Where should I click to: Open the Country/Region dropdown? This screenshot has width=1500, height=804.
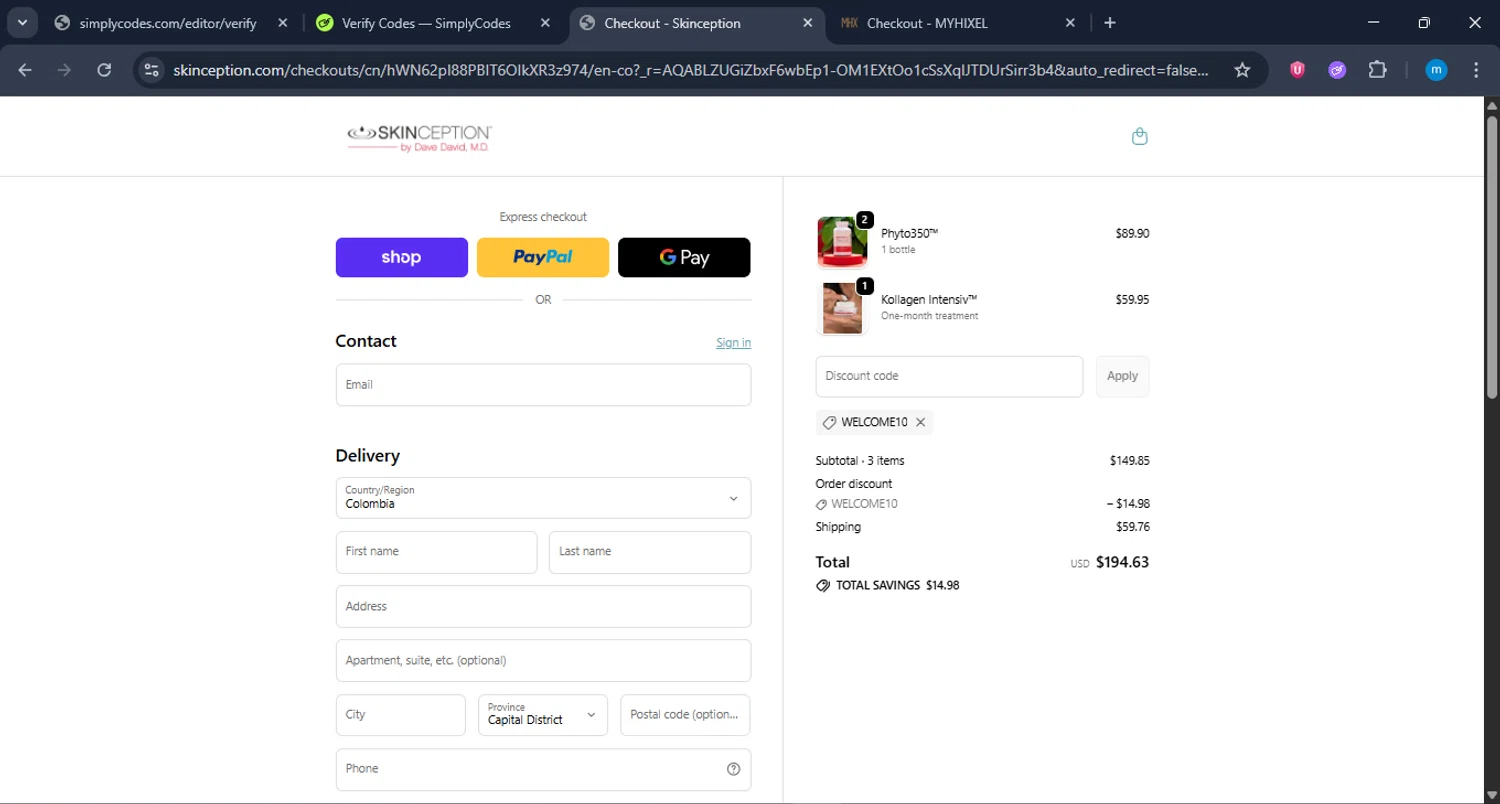[x=543, y=498]
